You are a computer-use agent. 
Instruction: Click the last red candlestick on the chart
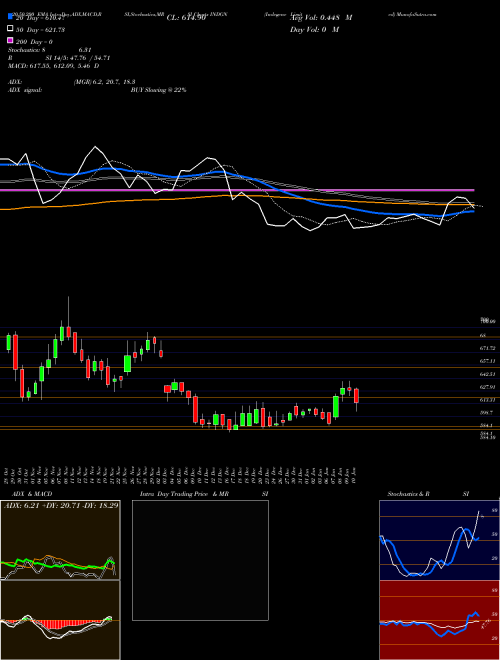click(x=356, y=396)
